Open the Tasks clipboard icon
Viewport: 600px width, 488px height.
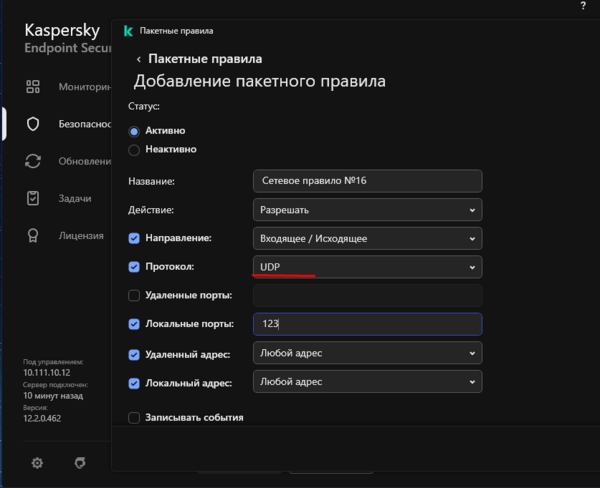(x=33, y=198)
